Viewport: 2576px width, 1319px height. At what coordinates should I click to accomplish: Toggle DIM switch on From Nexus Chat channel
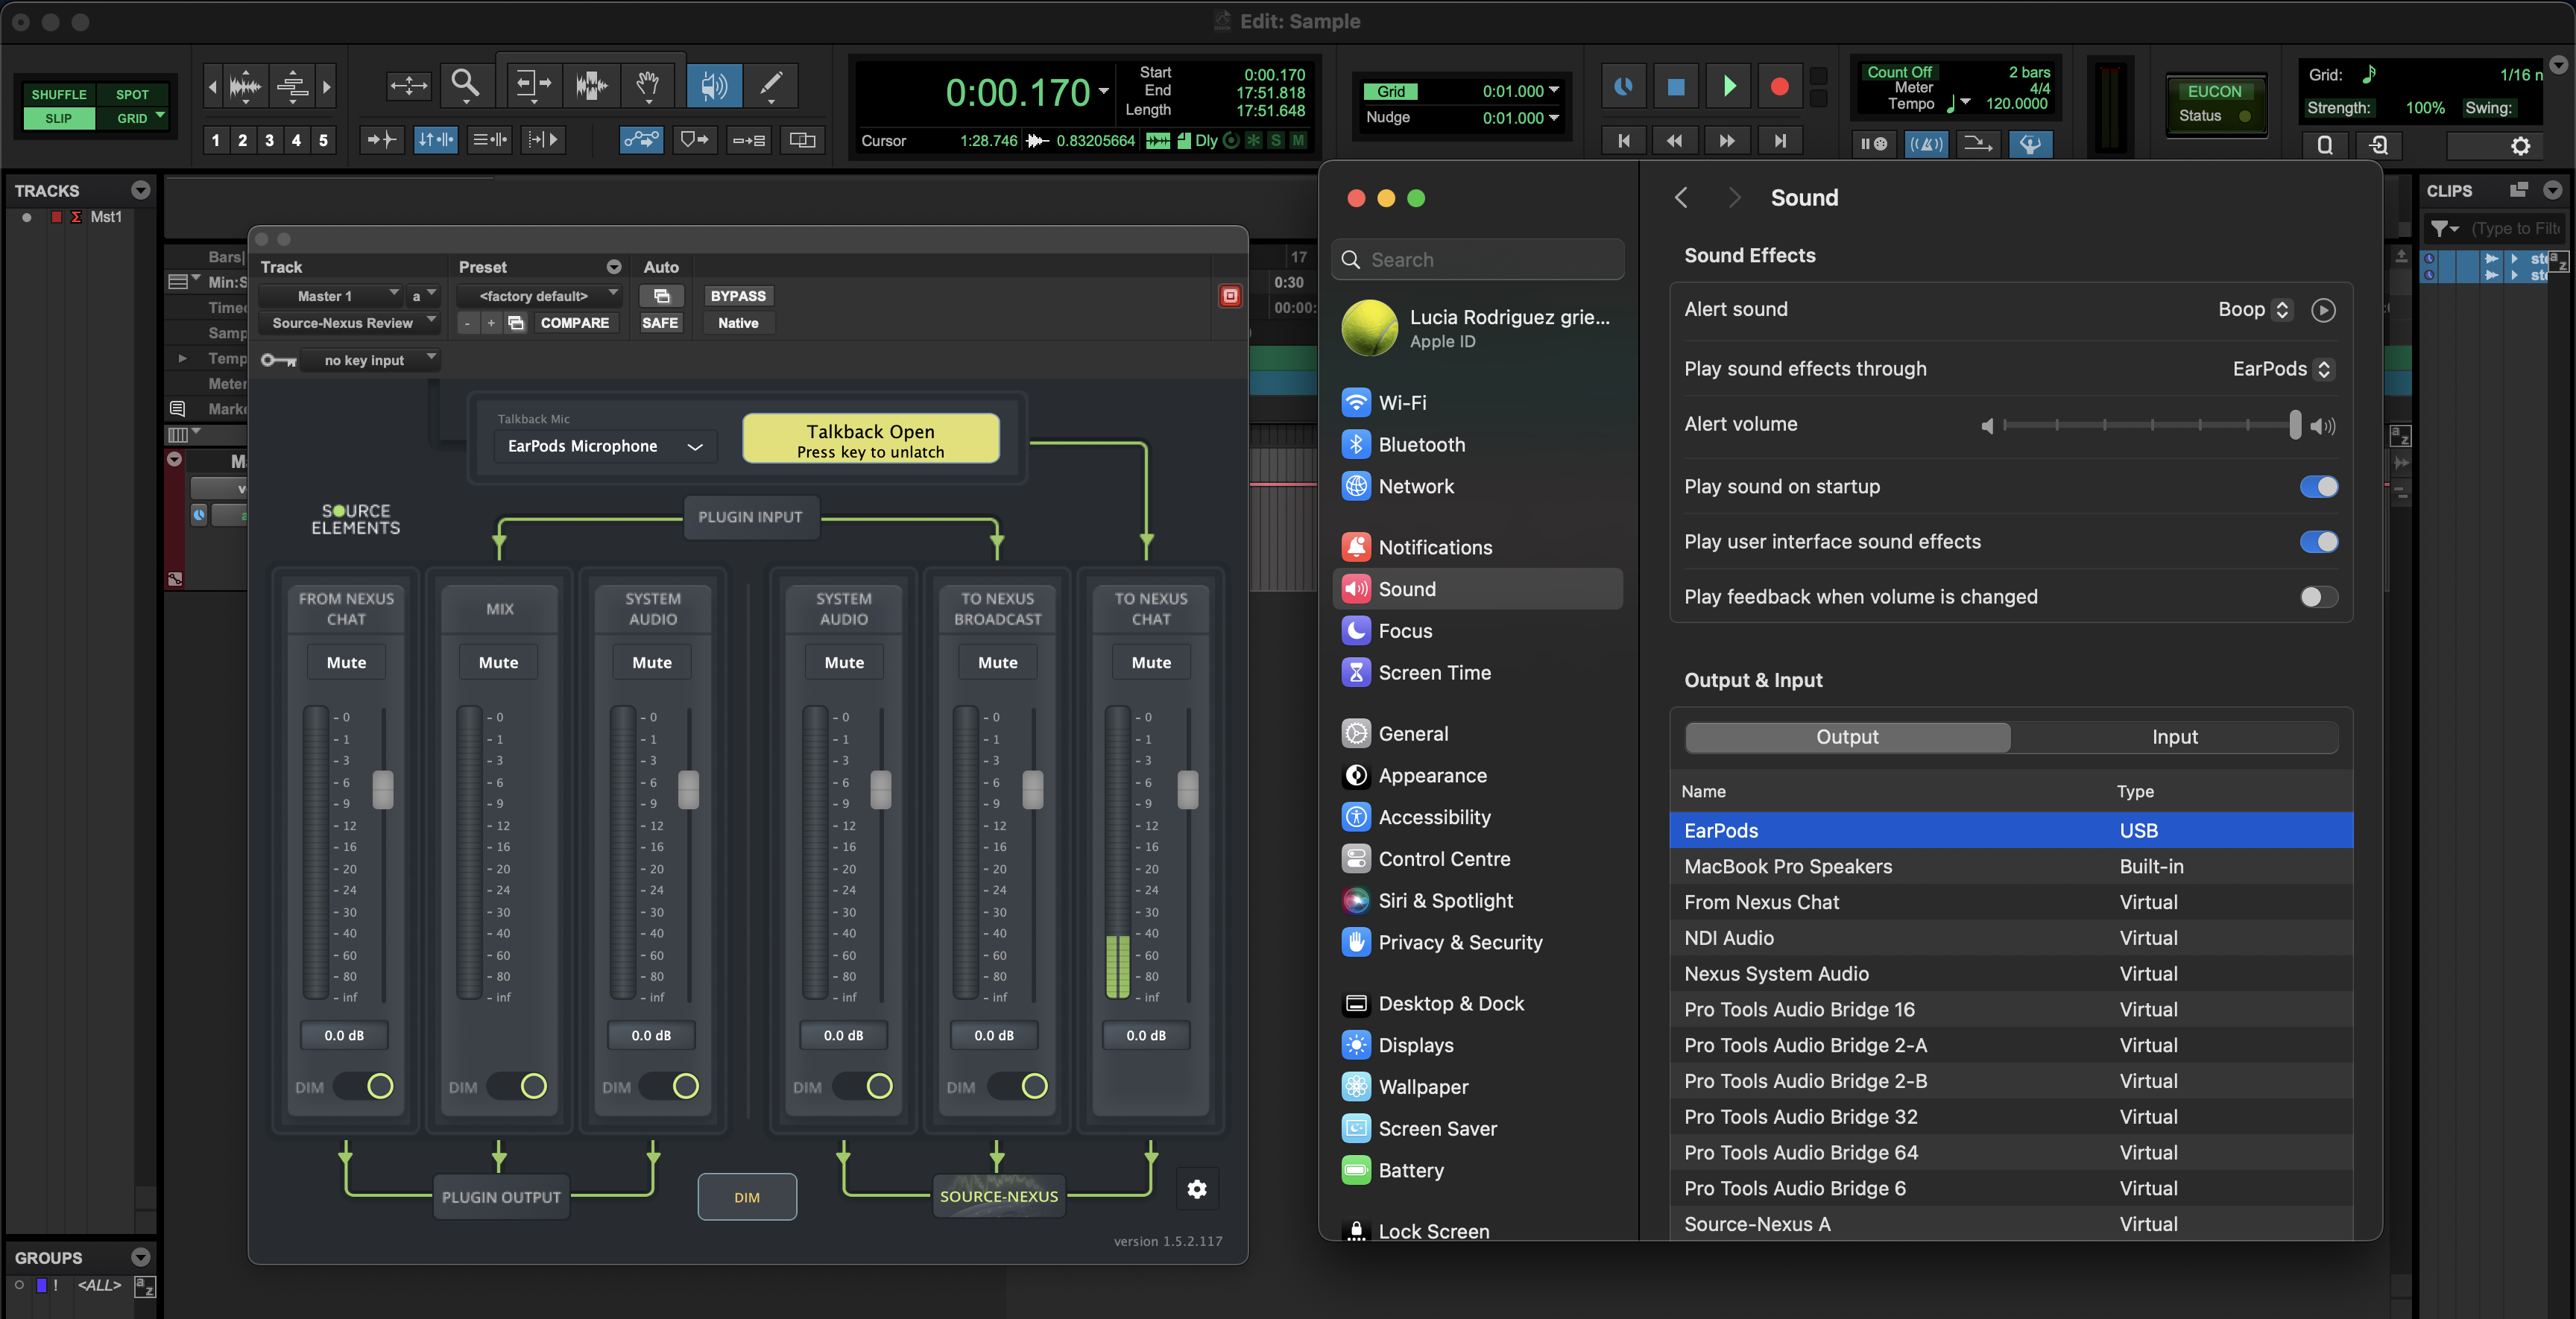tap(365, 1086)
